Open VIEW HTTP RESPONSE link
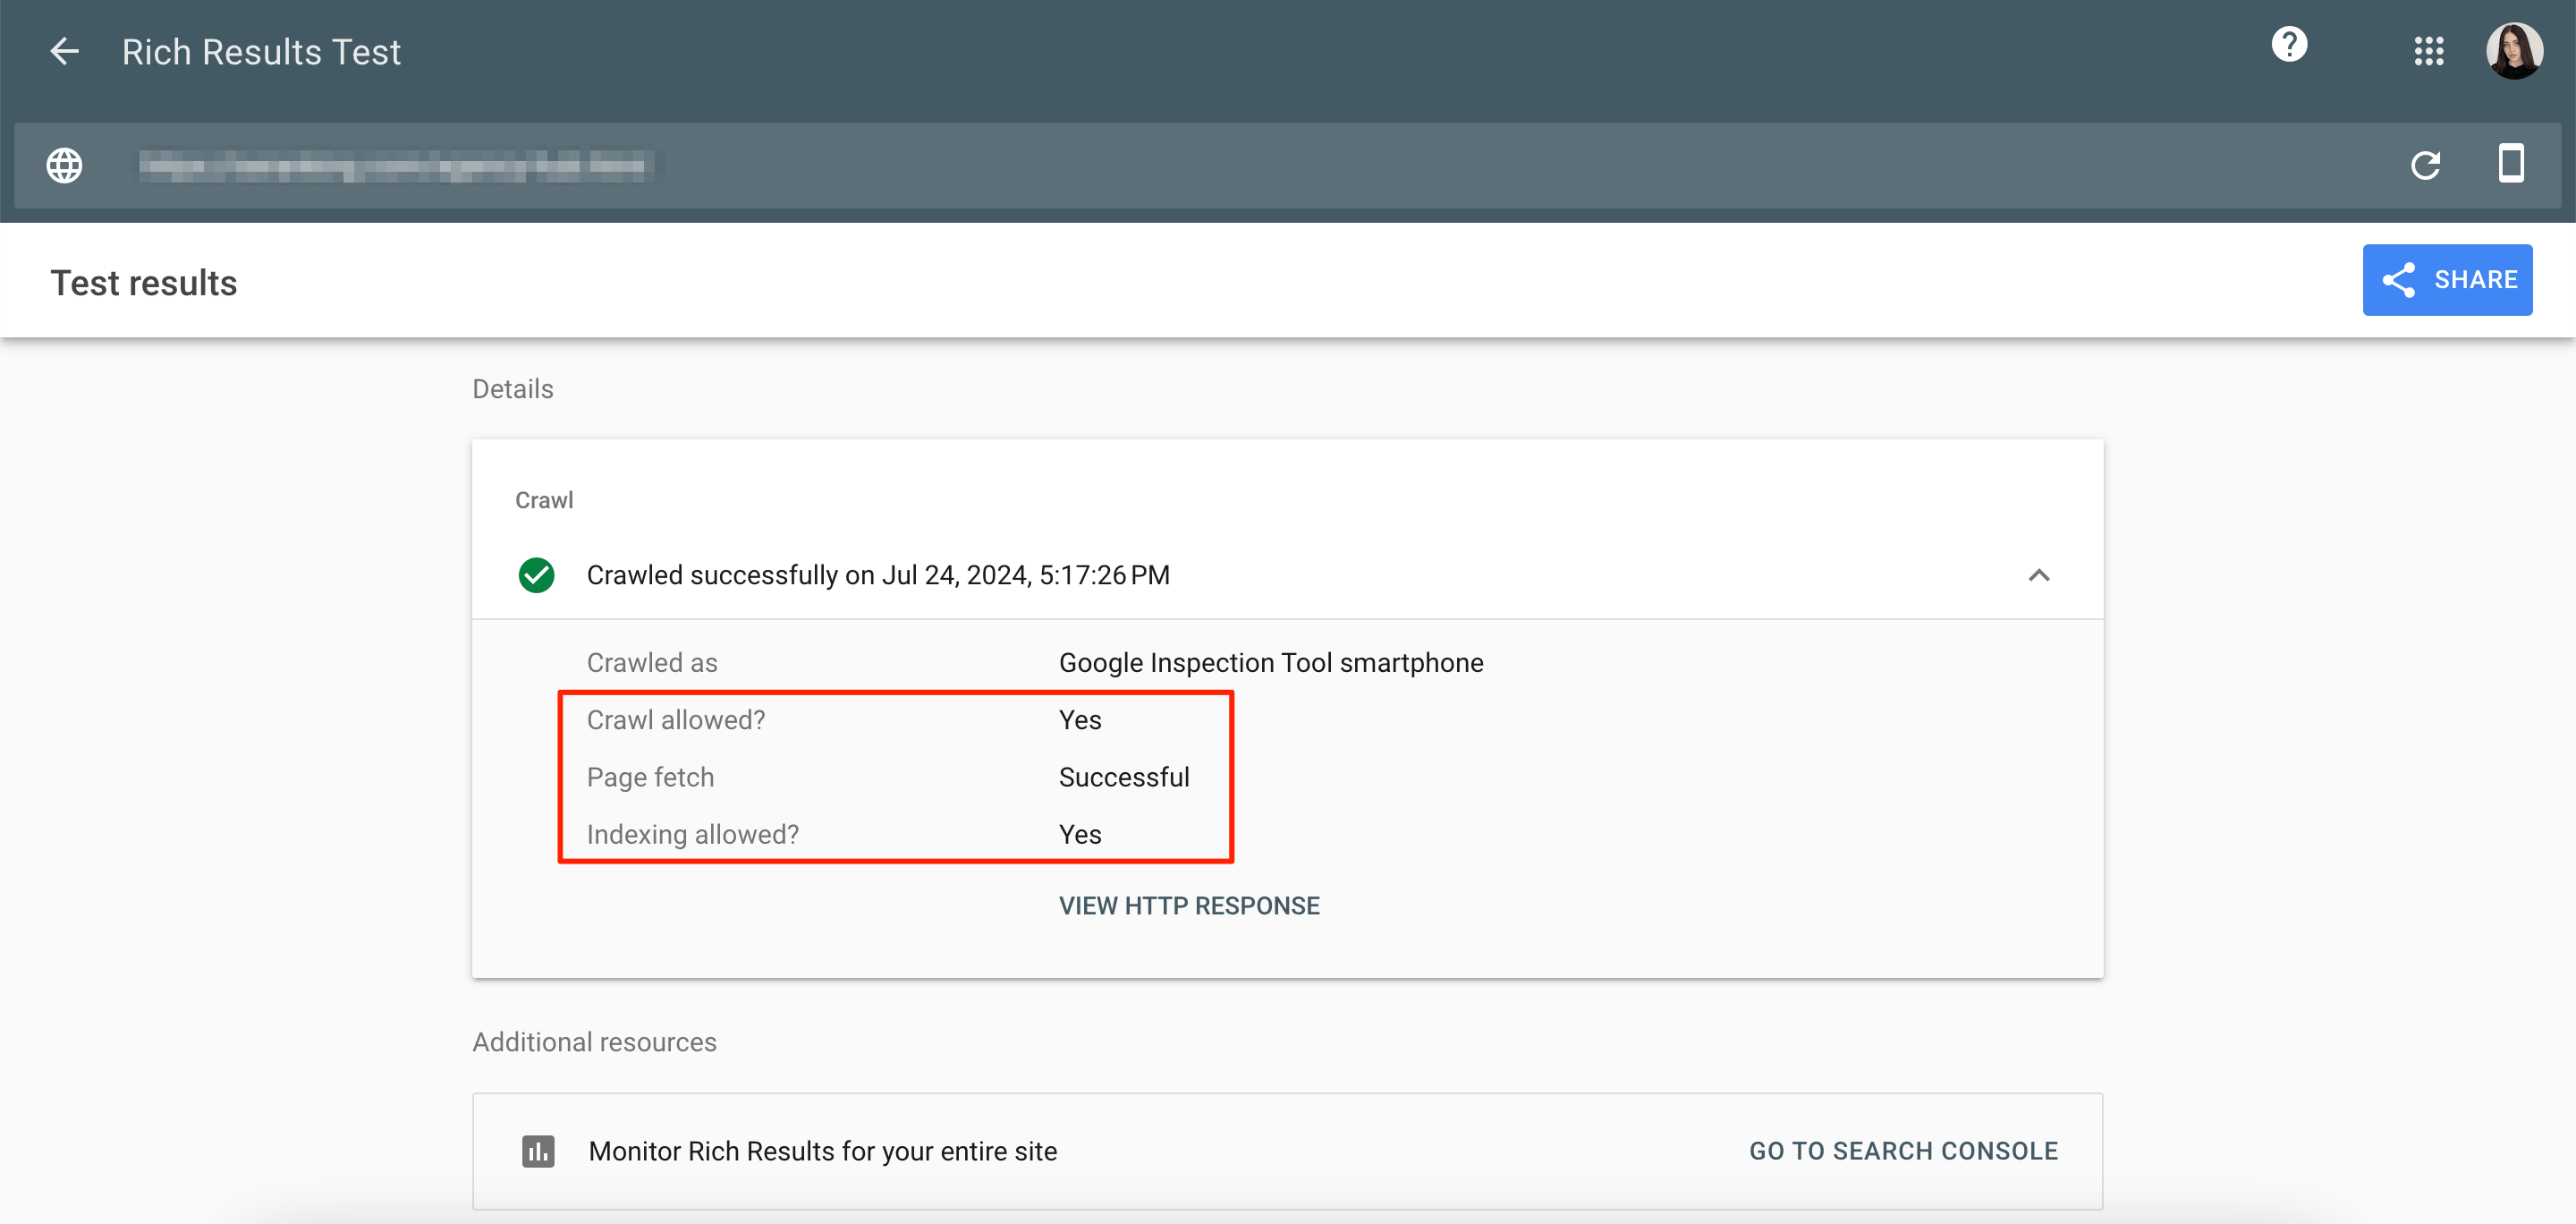The width and height of the screenshot is (2576, 1224). coord(1189,906)
